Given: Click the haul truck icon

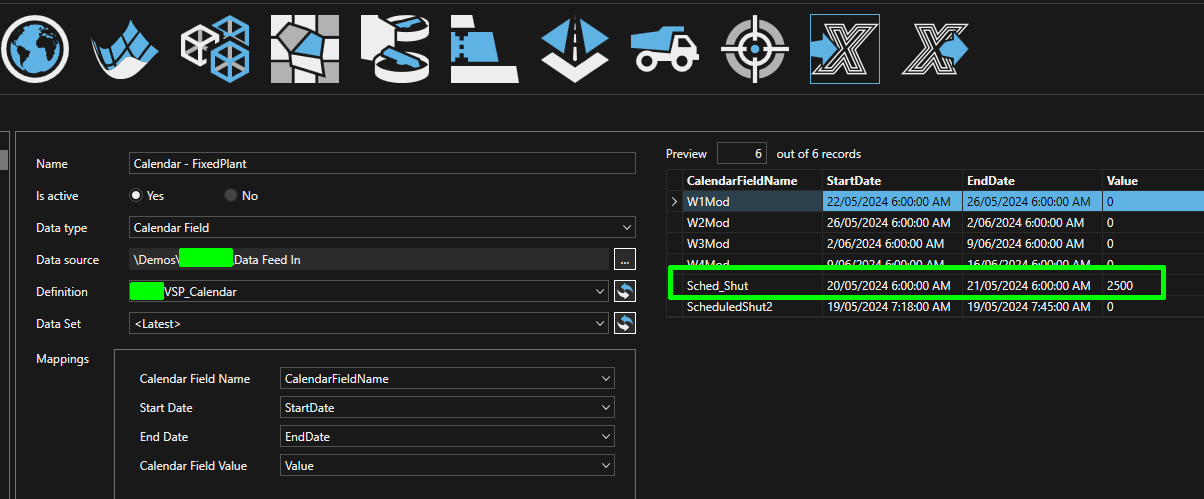Looking at the screenshot, I should pyautogui.click(x=664, y=48).
